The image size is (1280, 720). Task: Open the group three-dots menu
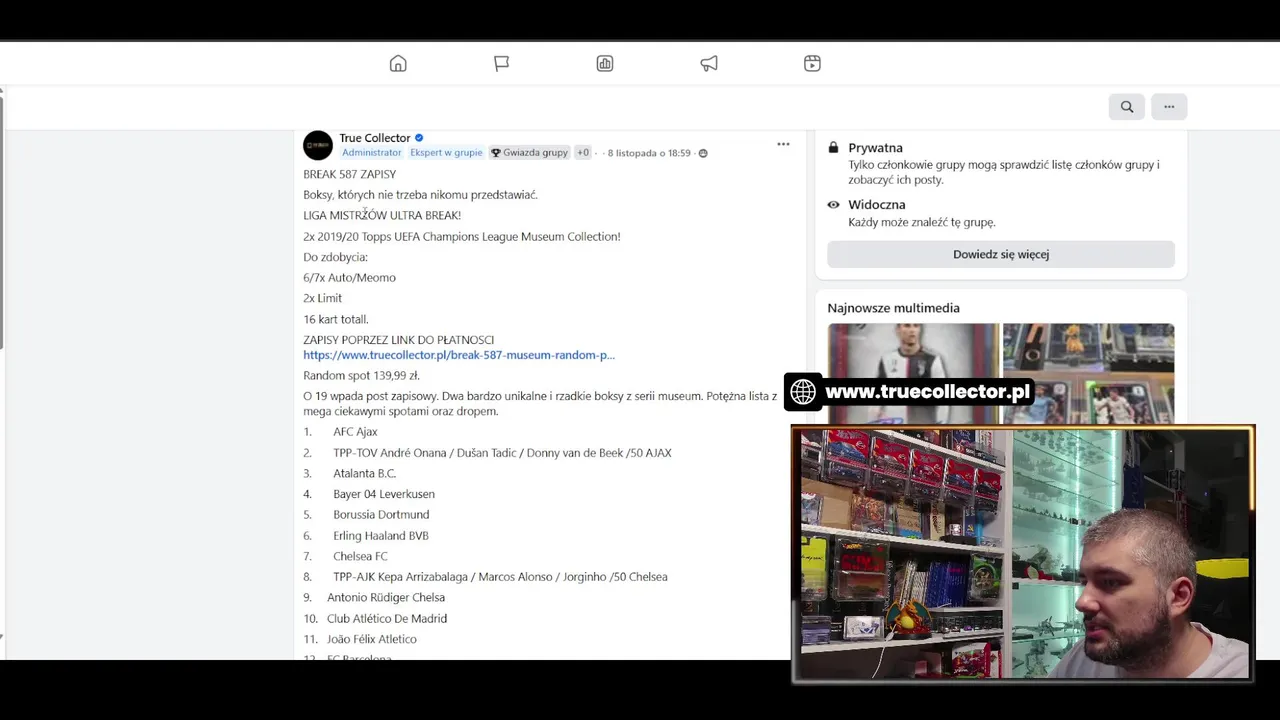click(1169, 107)
